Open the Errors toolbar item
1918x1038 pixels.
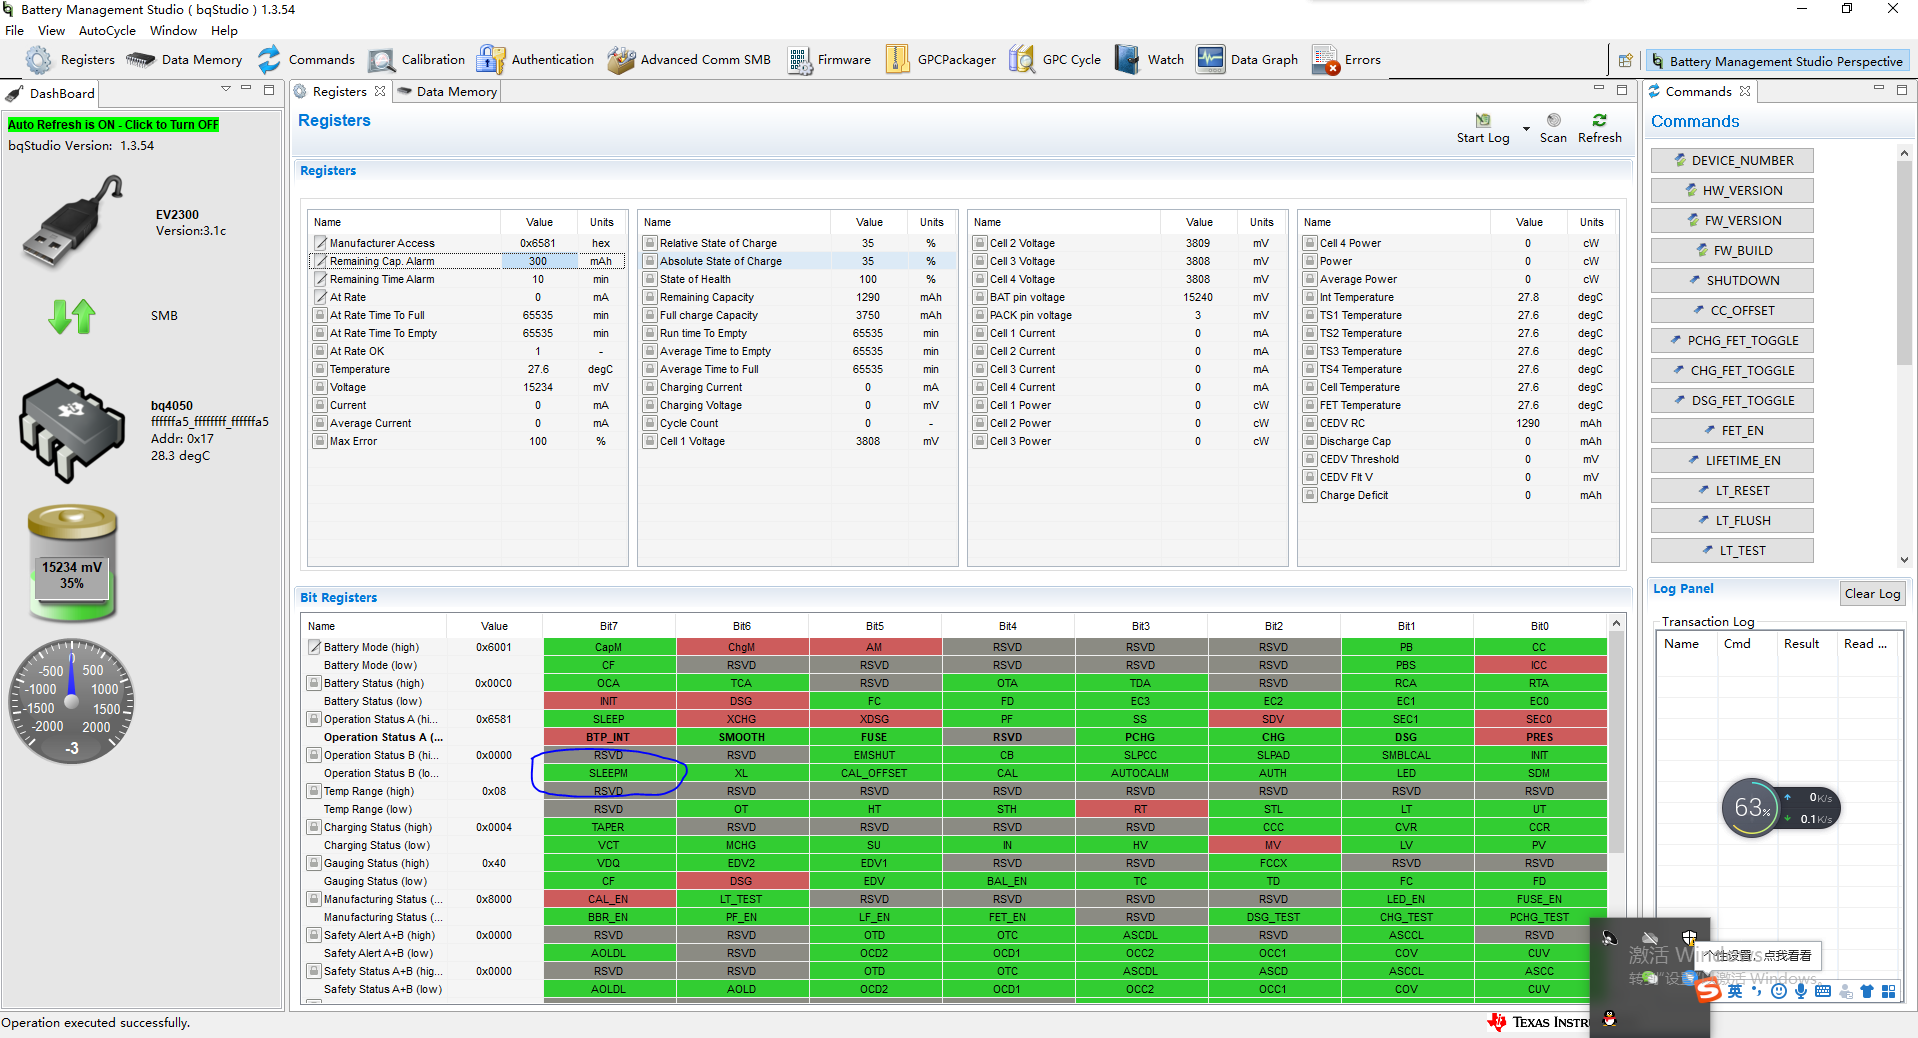click(1347, 60)
